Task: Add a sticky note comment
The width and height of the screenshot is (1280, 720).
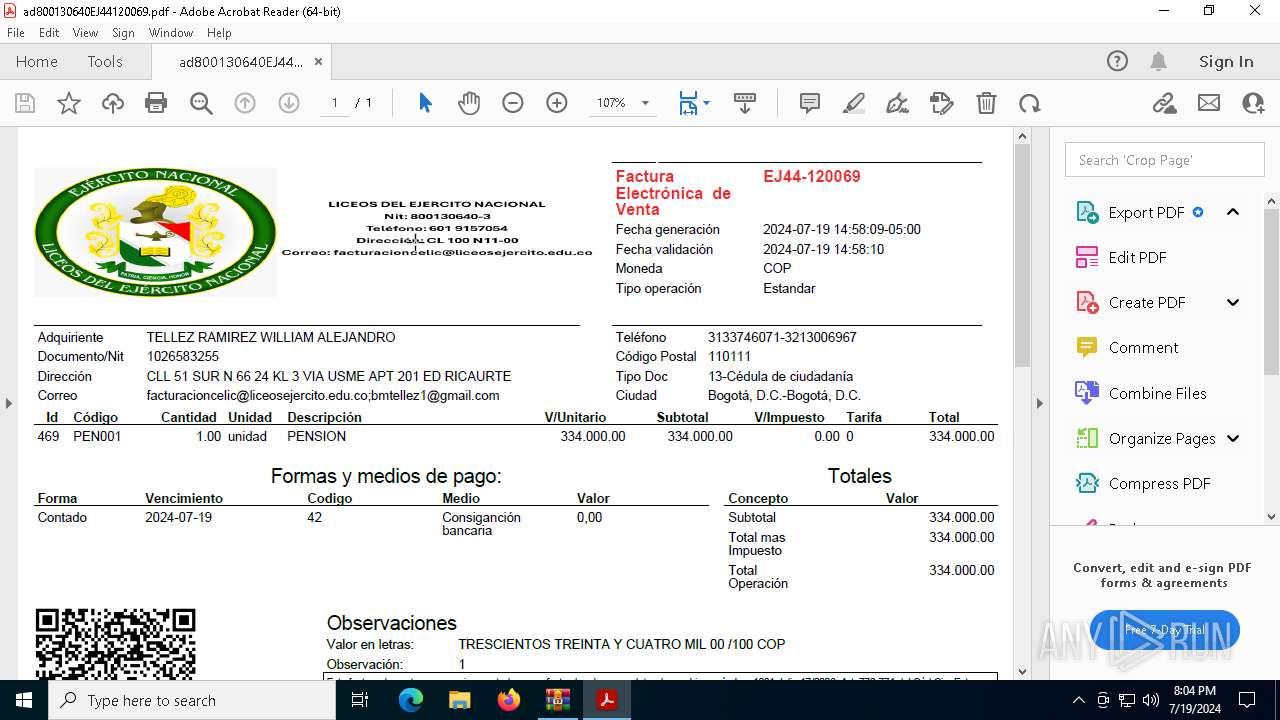Action: (x=810, y=103)
